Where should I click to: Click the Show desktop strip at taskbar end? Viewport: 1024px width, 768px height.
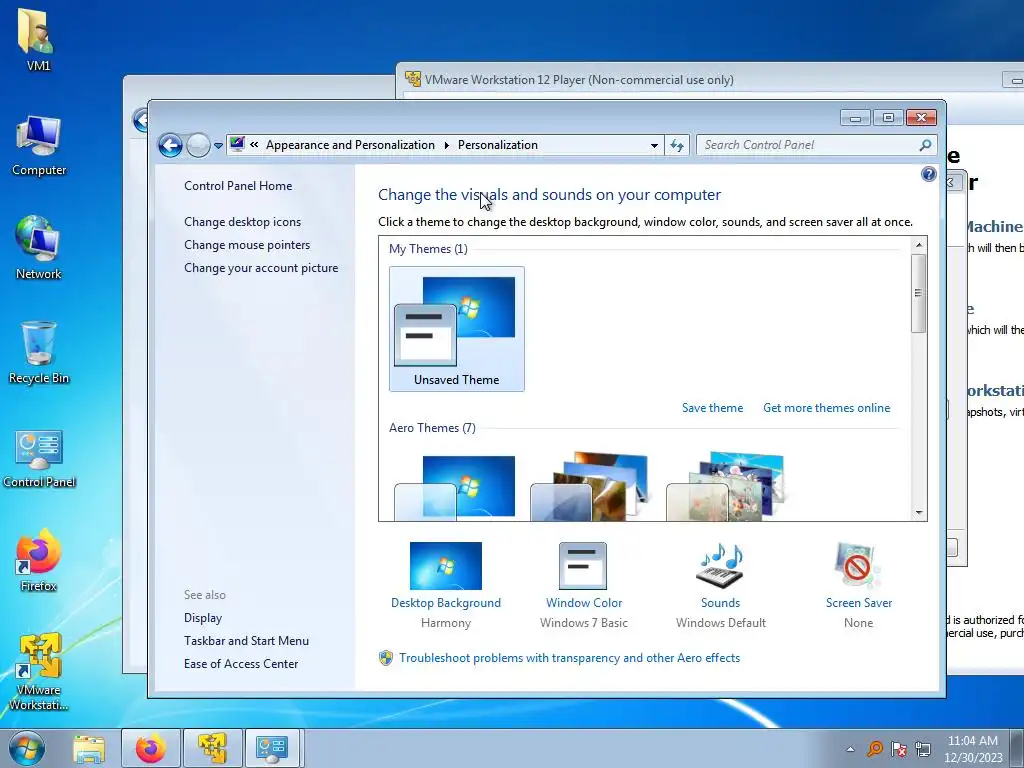[x=1019, y=748]
